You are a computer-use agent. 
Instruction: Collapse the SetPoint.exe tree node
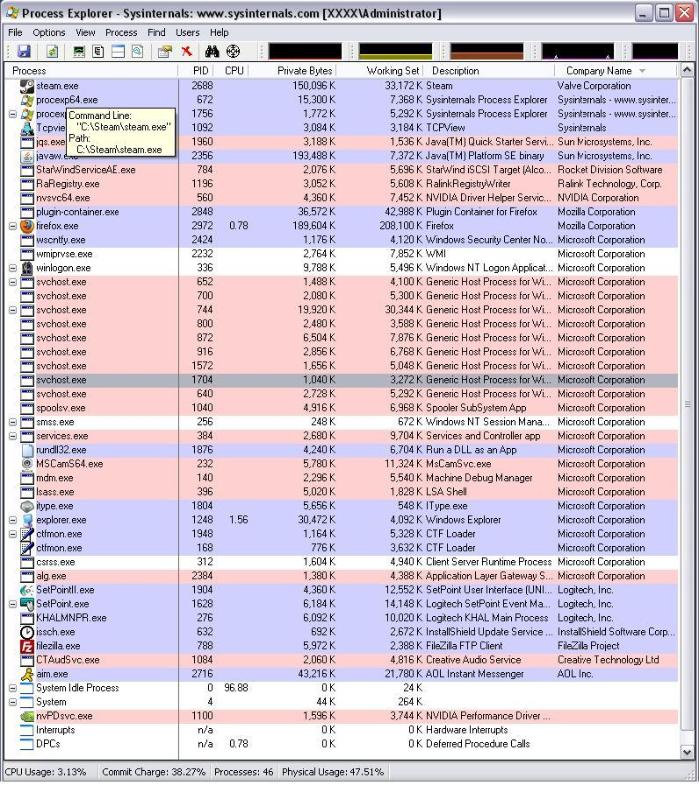pyautogui.click(x=13, y=604)
